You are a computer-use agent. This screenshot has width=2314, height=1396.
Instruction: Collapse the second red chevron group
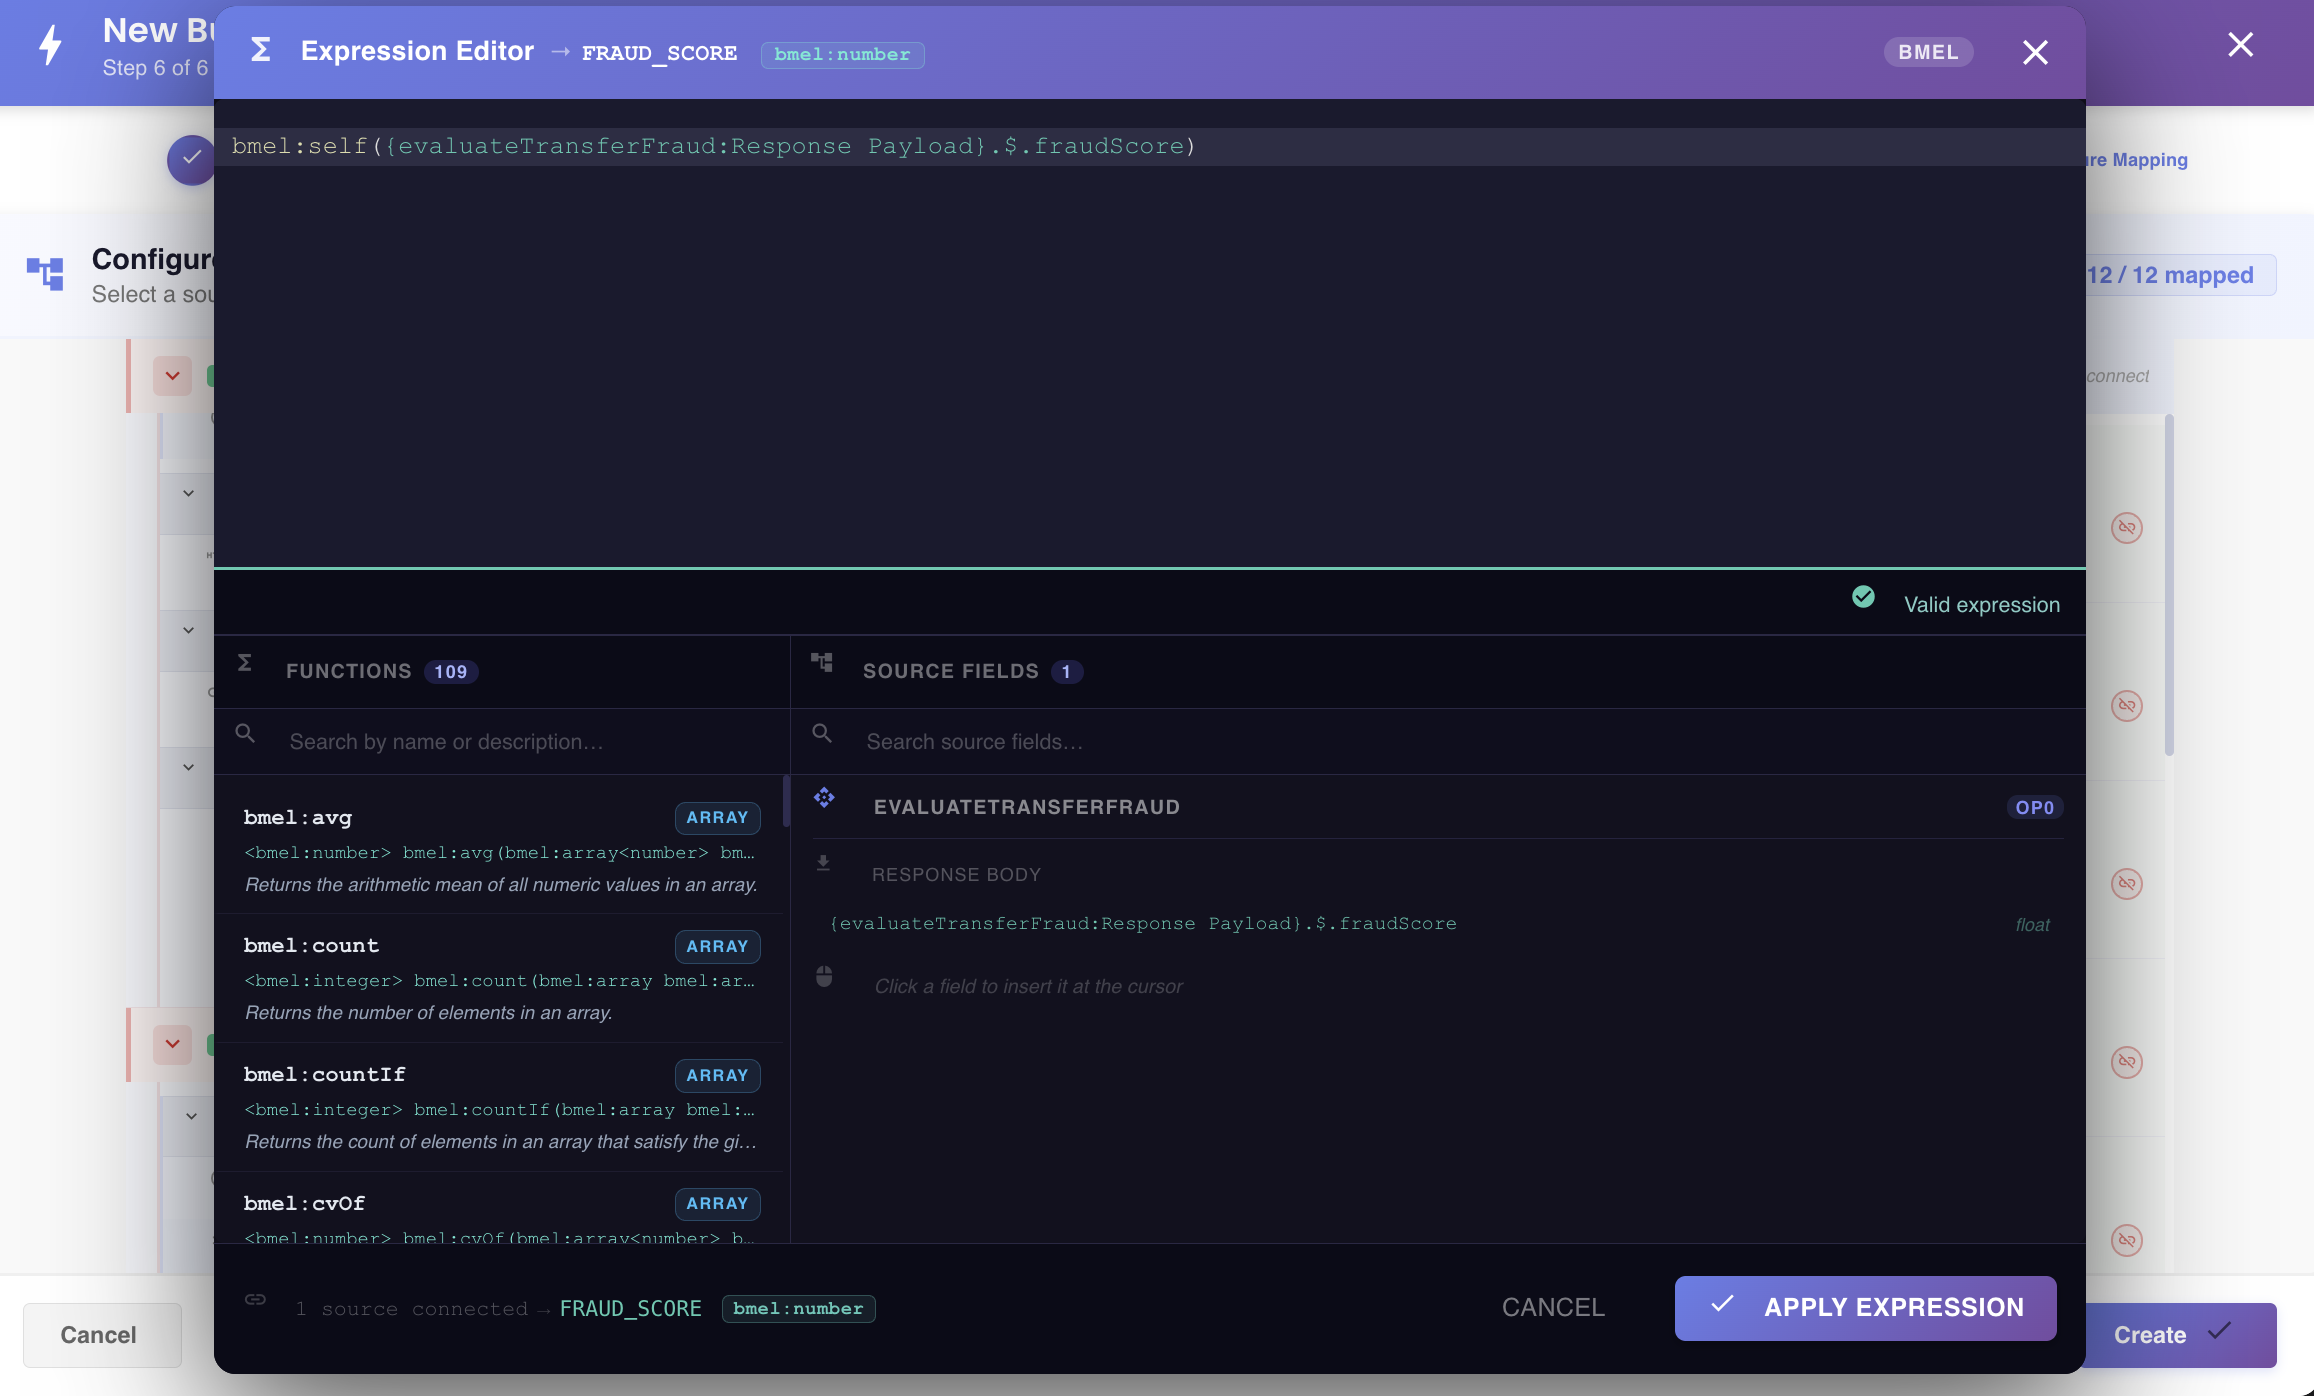pos(172,1044)
